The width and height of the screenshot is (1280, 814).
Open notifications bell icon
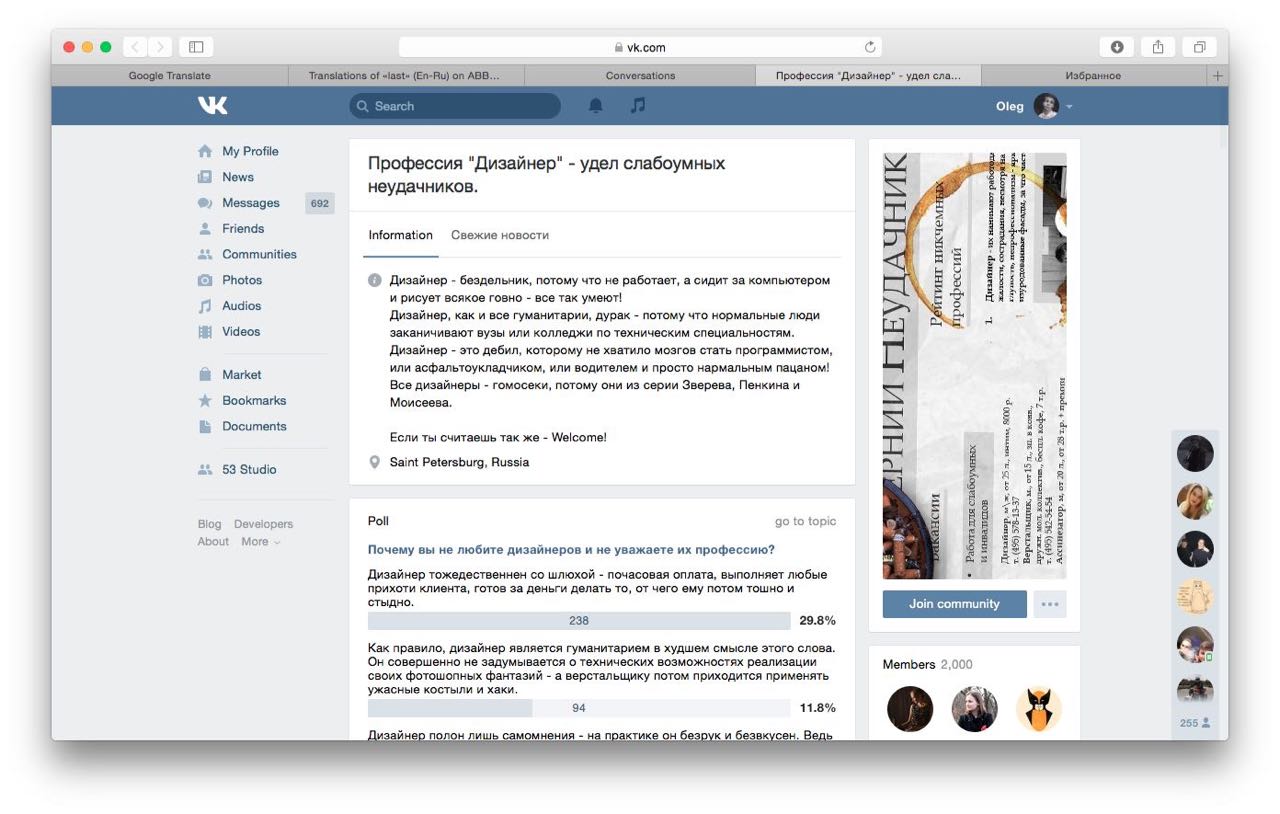pos(596,106)
